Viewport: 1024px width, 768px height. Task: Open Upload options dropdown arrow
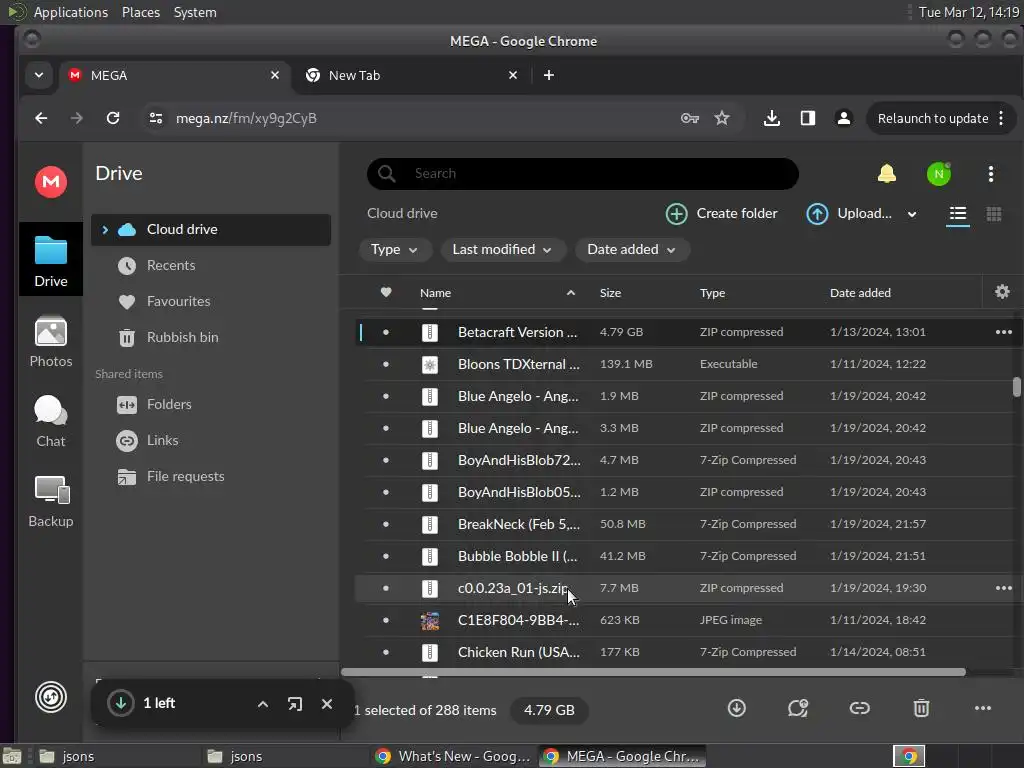(912, 214)
